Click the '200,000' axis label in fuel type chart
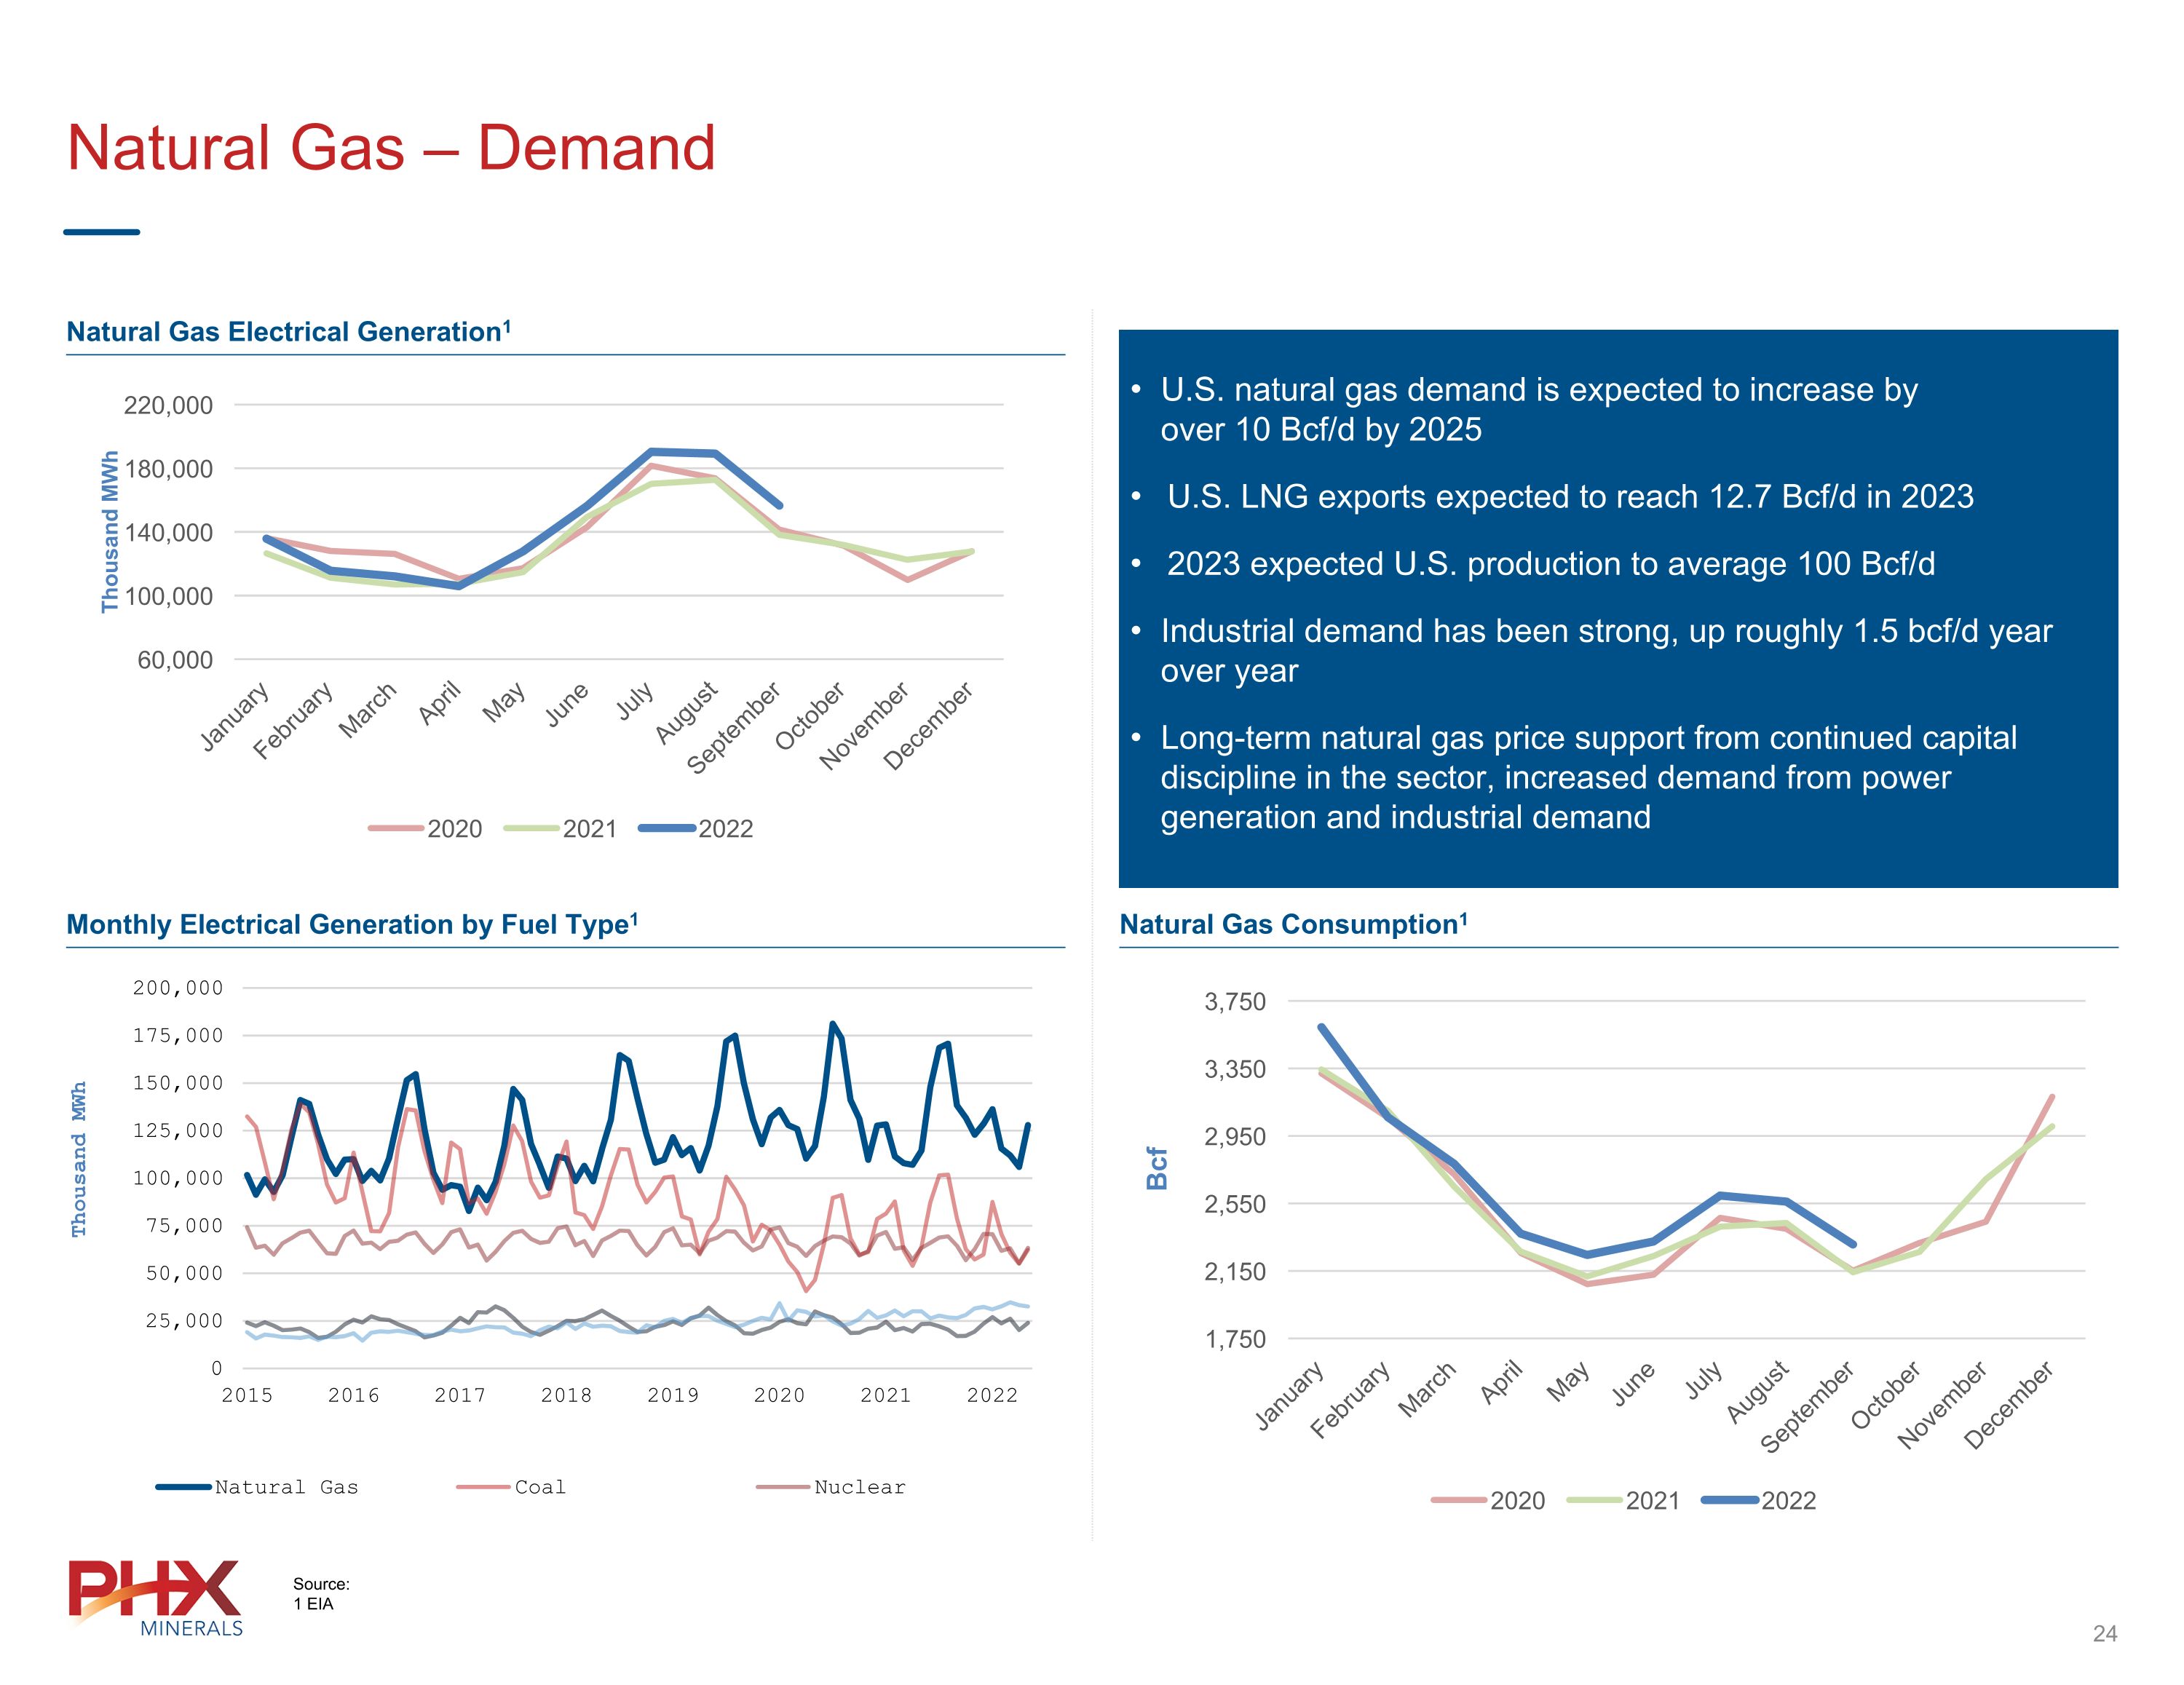This screenshot has height=1685, width=2184. click(178, 988)
